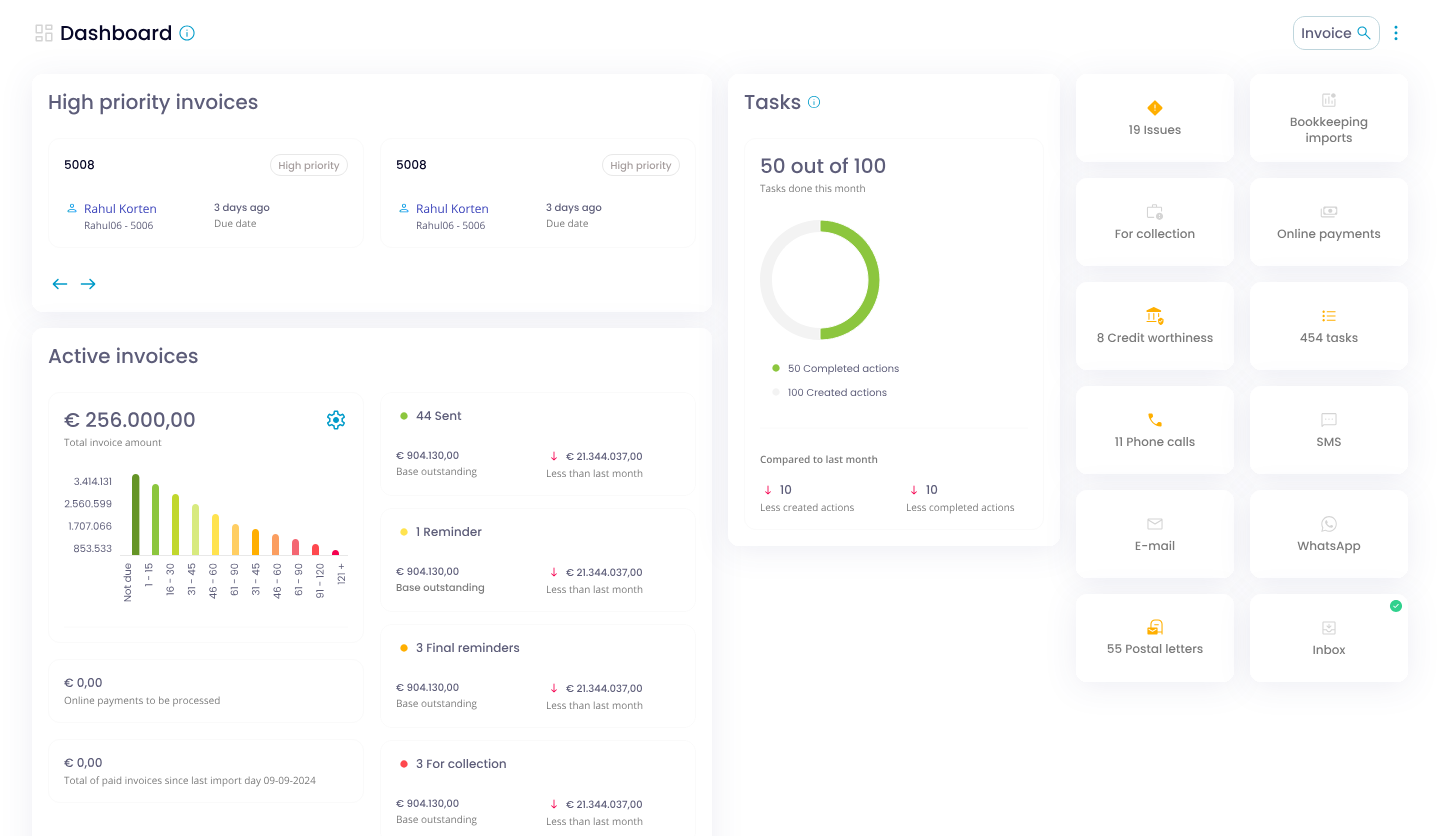
Task: Click the Phone calls icon
Action: (x=1154, y=419)
